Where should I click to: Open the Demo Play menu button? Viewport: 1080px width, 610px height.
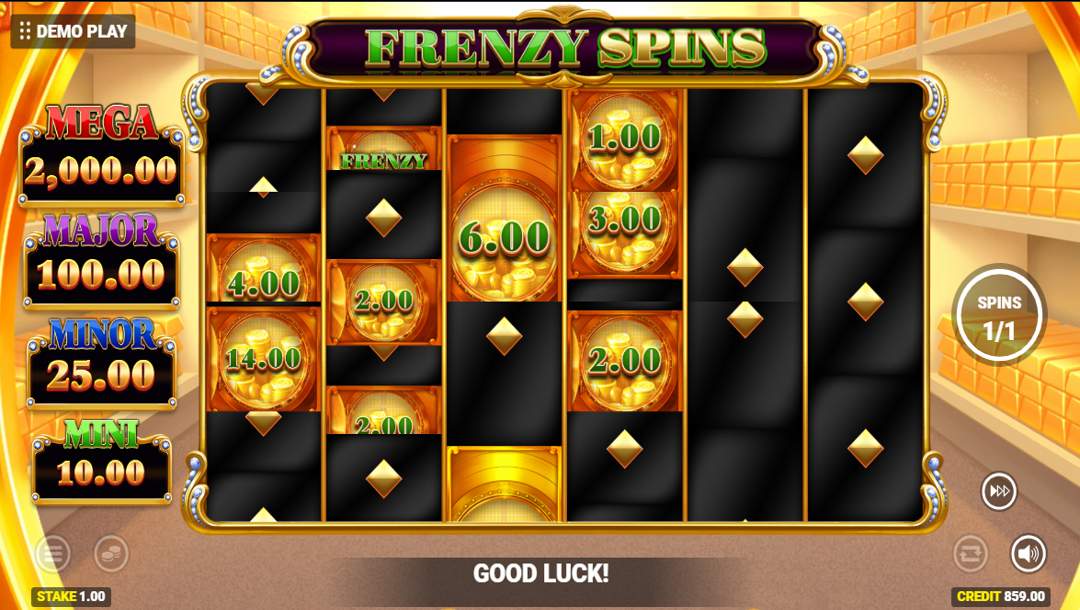(x=73, y=31)
